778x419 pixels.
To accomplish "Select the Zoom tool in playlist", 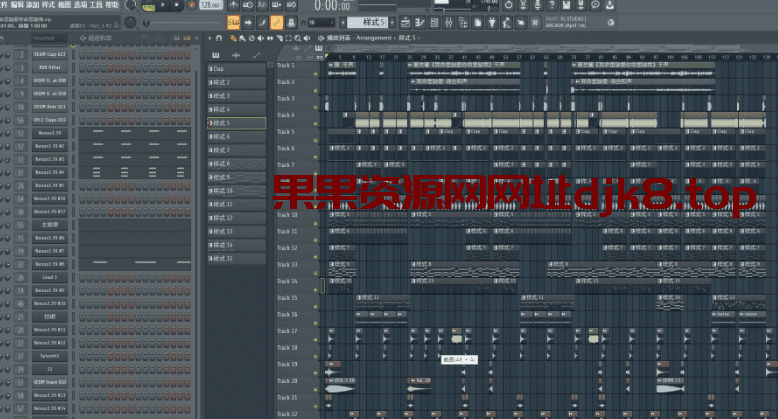I will click(297, 38).
